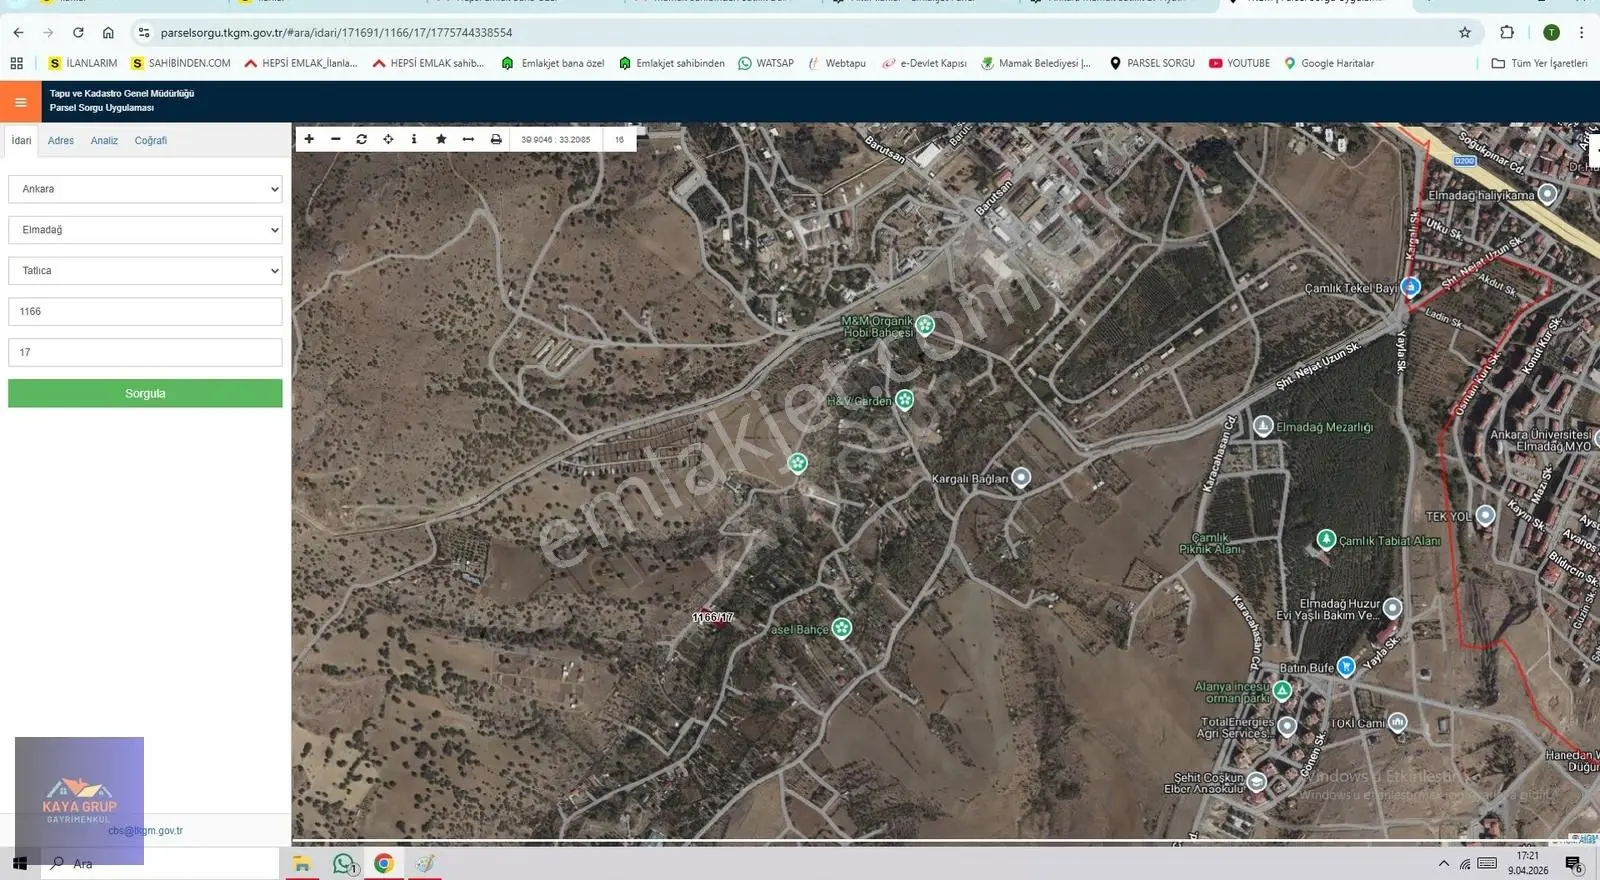Open the extensions puzzle icon

[x=1507, y=32]
